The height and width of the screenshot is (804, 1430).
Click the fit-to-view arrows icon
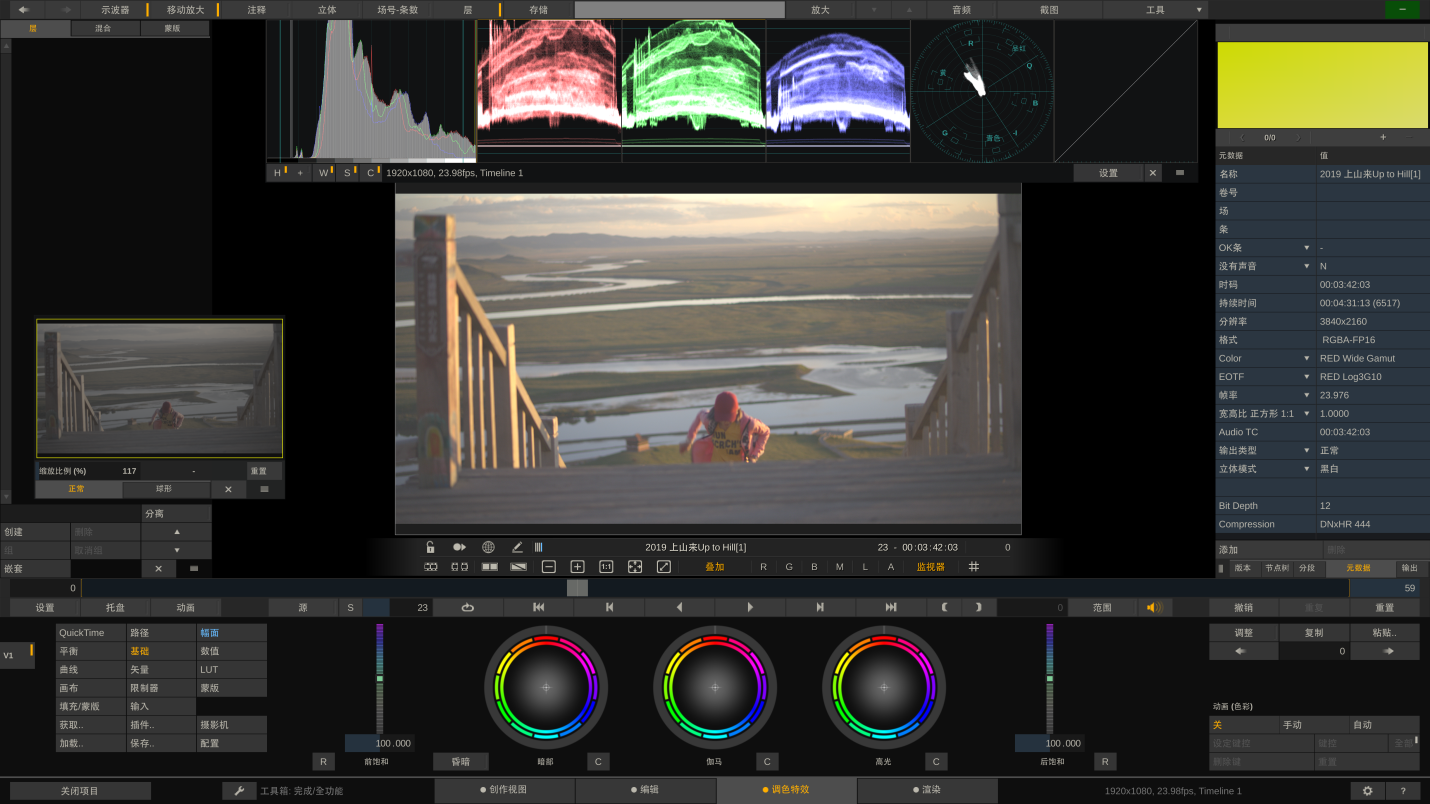tap(635, 566)
